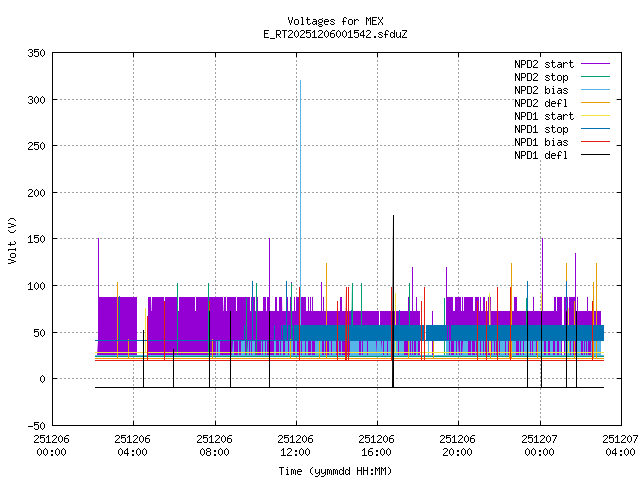Click the NPD1 bias legend label
The height and width of the screenshot is (480, 640).
[x=542, y=142]
